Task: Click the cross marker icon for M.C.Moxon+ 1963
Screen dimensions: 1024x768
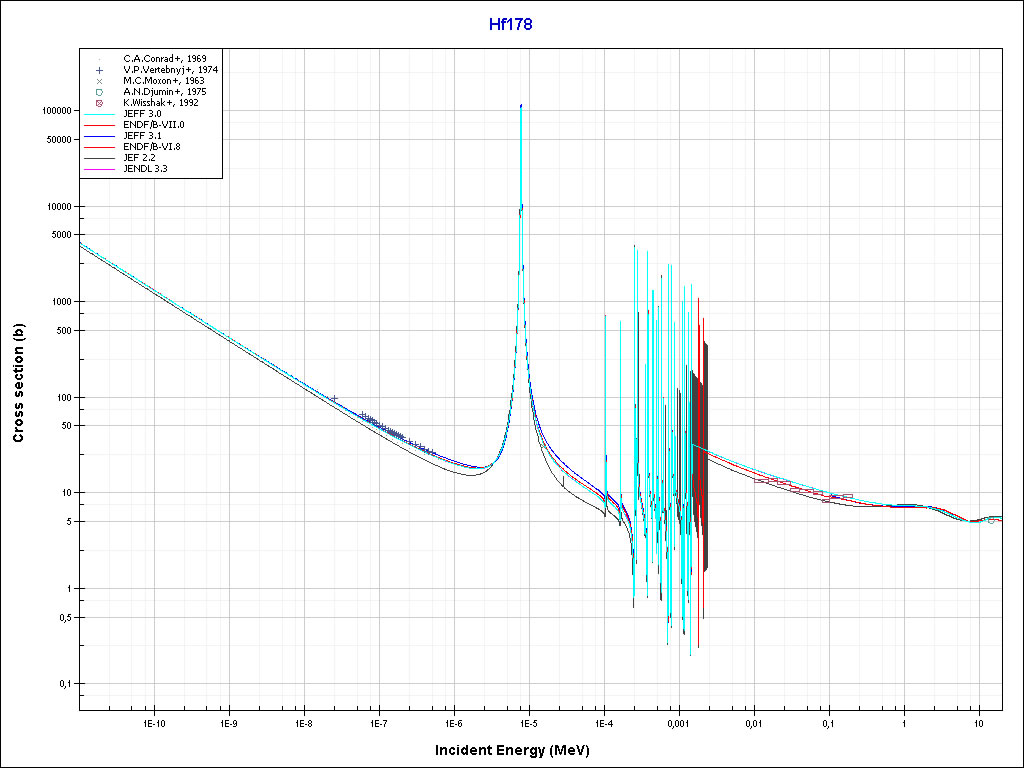Action: coord(100,81)
